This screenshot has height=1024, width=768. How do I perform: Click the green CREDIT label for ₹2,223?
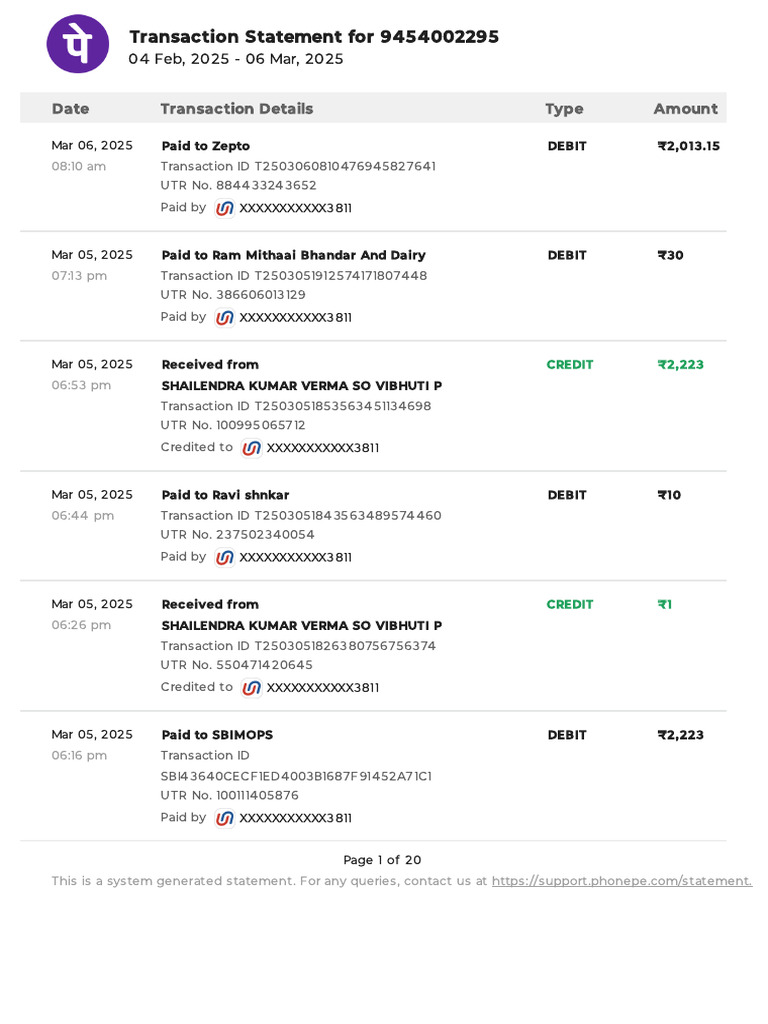pyautogui.click(x=569, y=365)
